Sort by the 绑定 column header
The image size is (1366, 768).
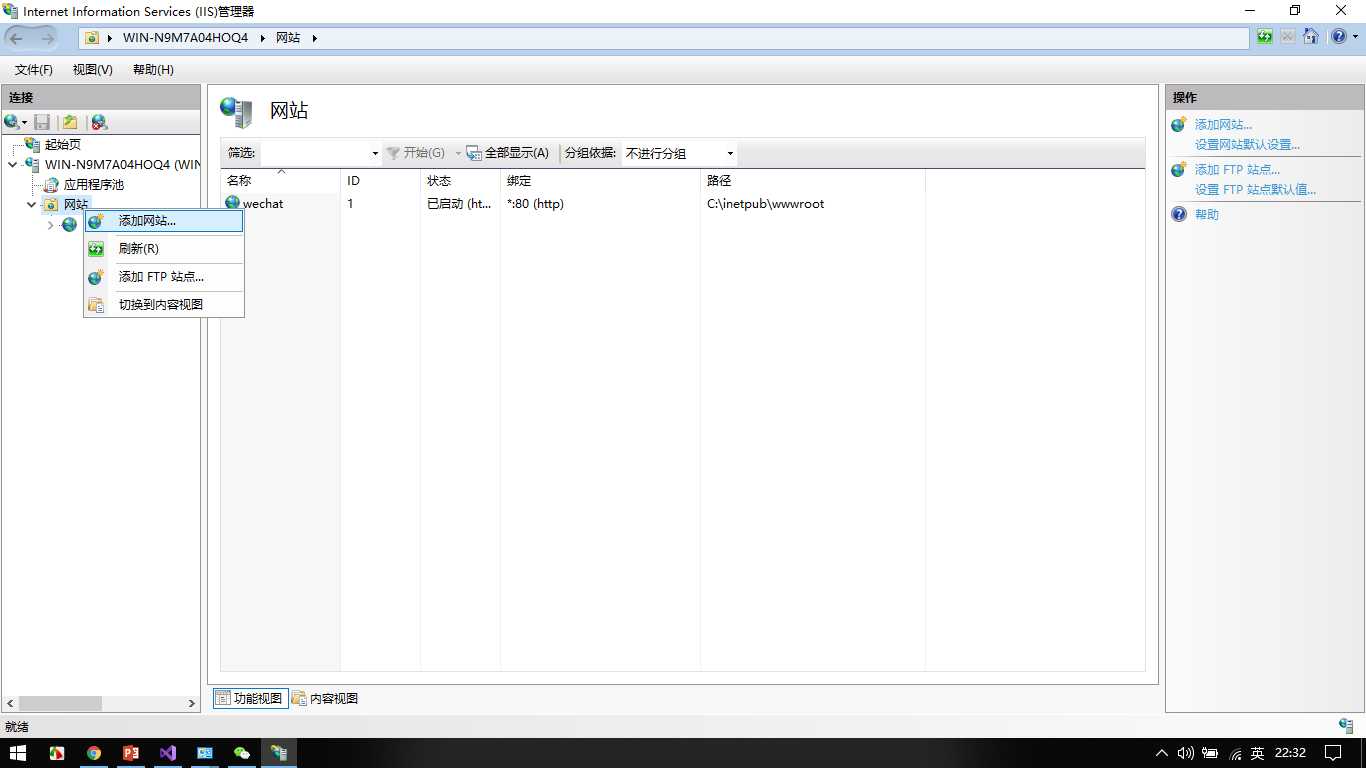tap(601, 181)
